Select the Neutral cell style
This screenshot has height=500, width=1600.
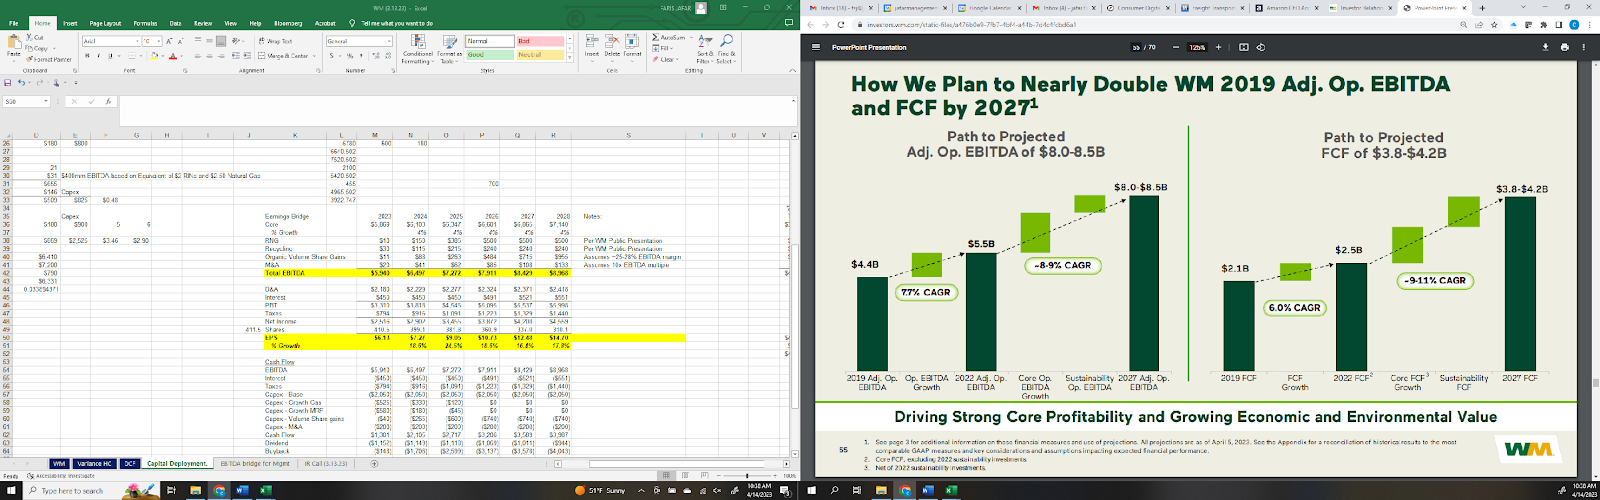coord(540,55)
